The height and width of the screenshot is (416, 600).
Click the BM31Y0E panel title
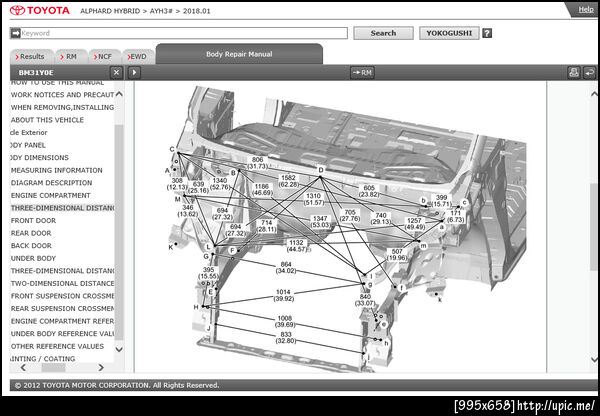(x=36, y=72)
